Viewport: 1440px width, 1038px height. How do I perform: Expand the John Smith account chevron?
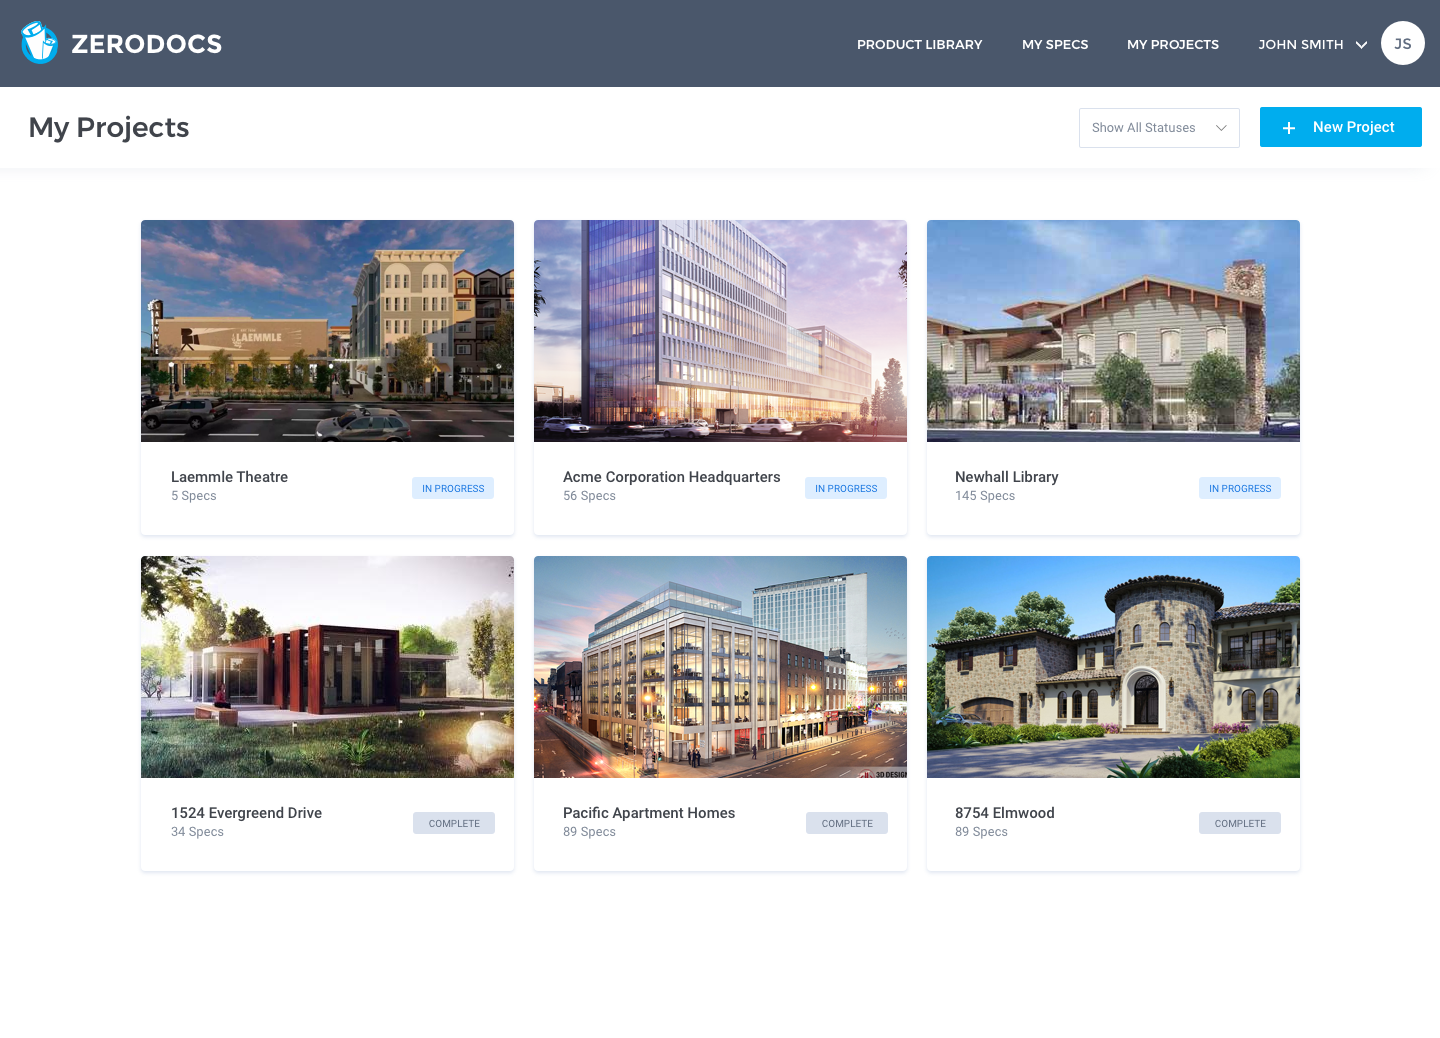pos(1361,44)
